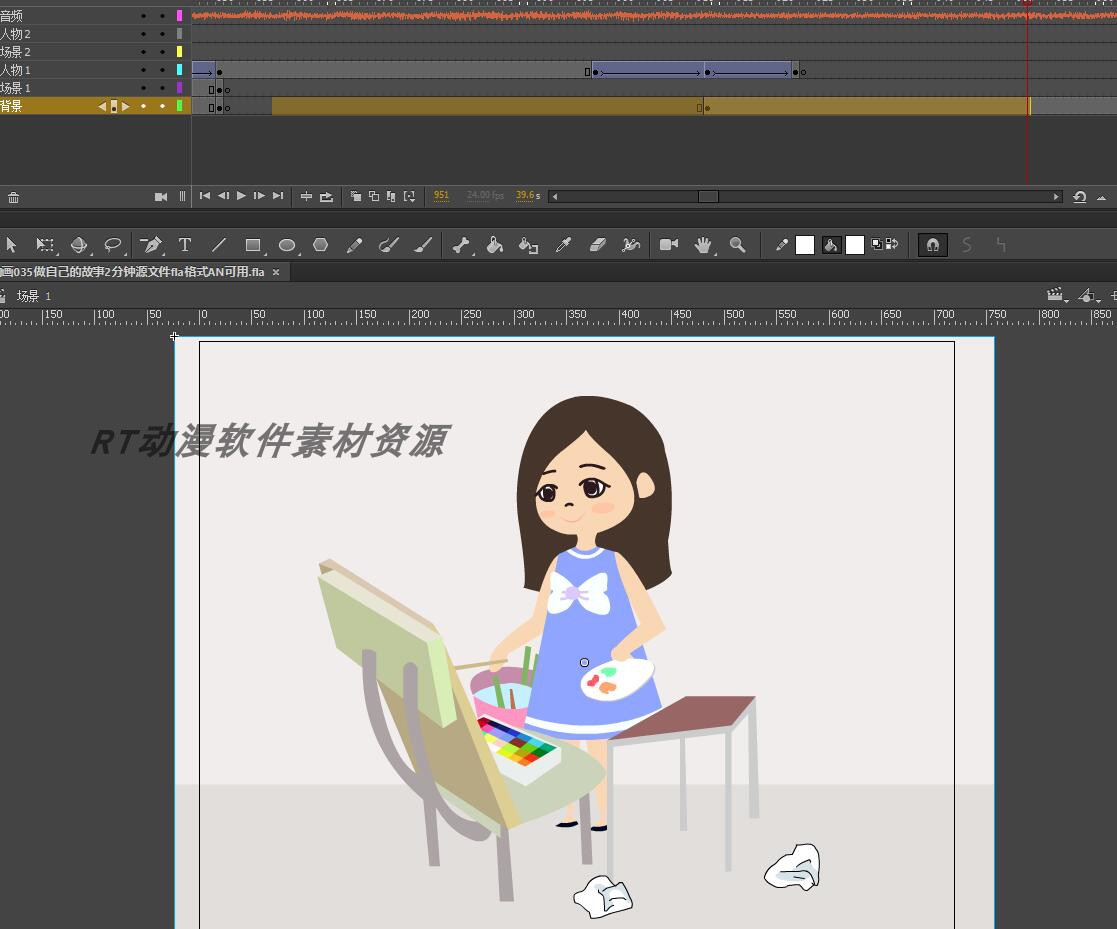Select the Camera tool
1117x929 pixels.
667,245
